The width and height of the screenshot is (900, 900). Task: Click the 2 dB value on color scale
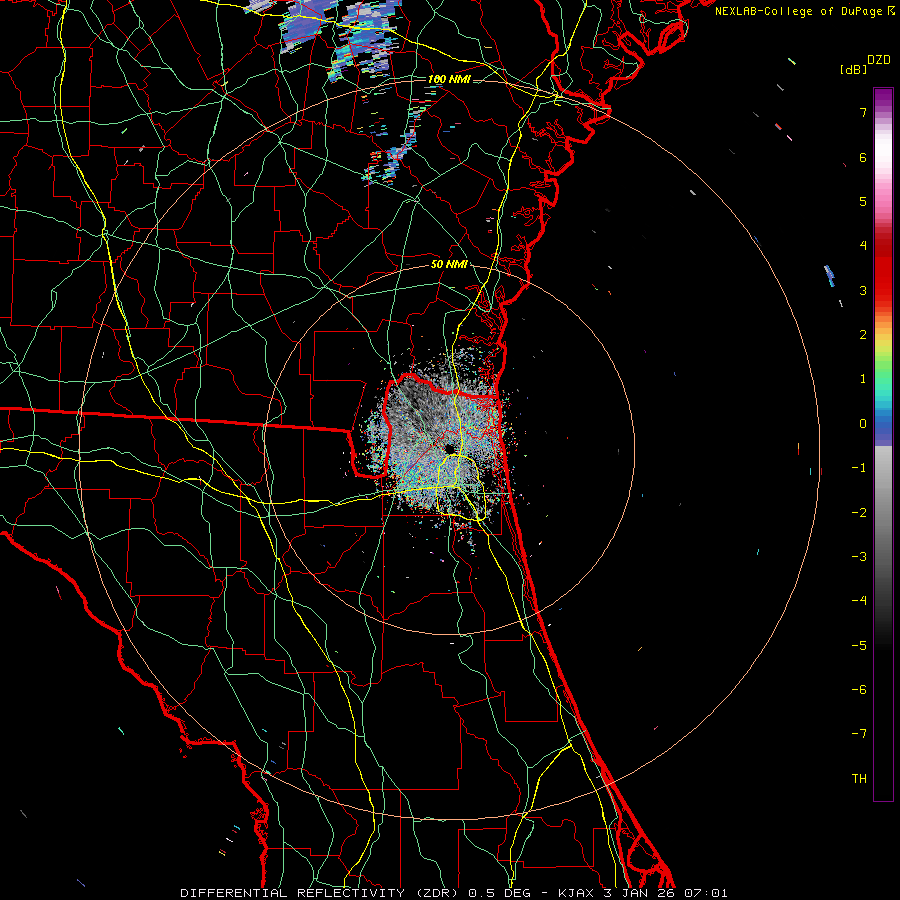tap(863, 335)
